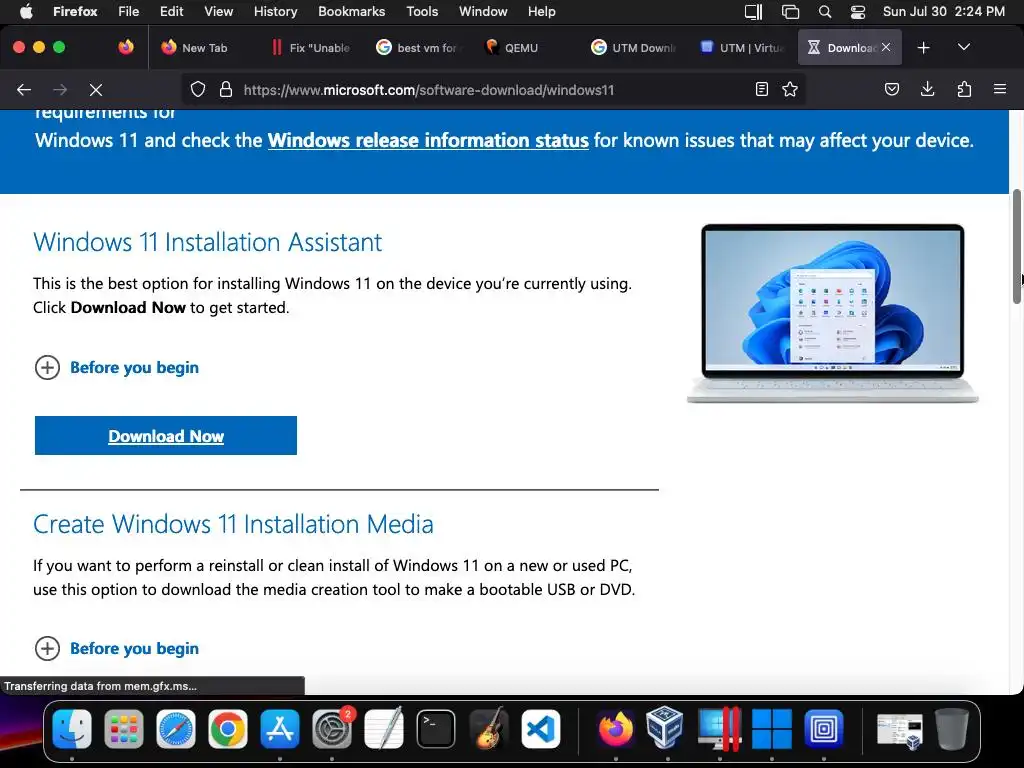Screen dimensions: 1024x768
Task: Open minimized window thumbnail in Dock
Action: (x=899, y=731)
